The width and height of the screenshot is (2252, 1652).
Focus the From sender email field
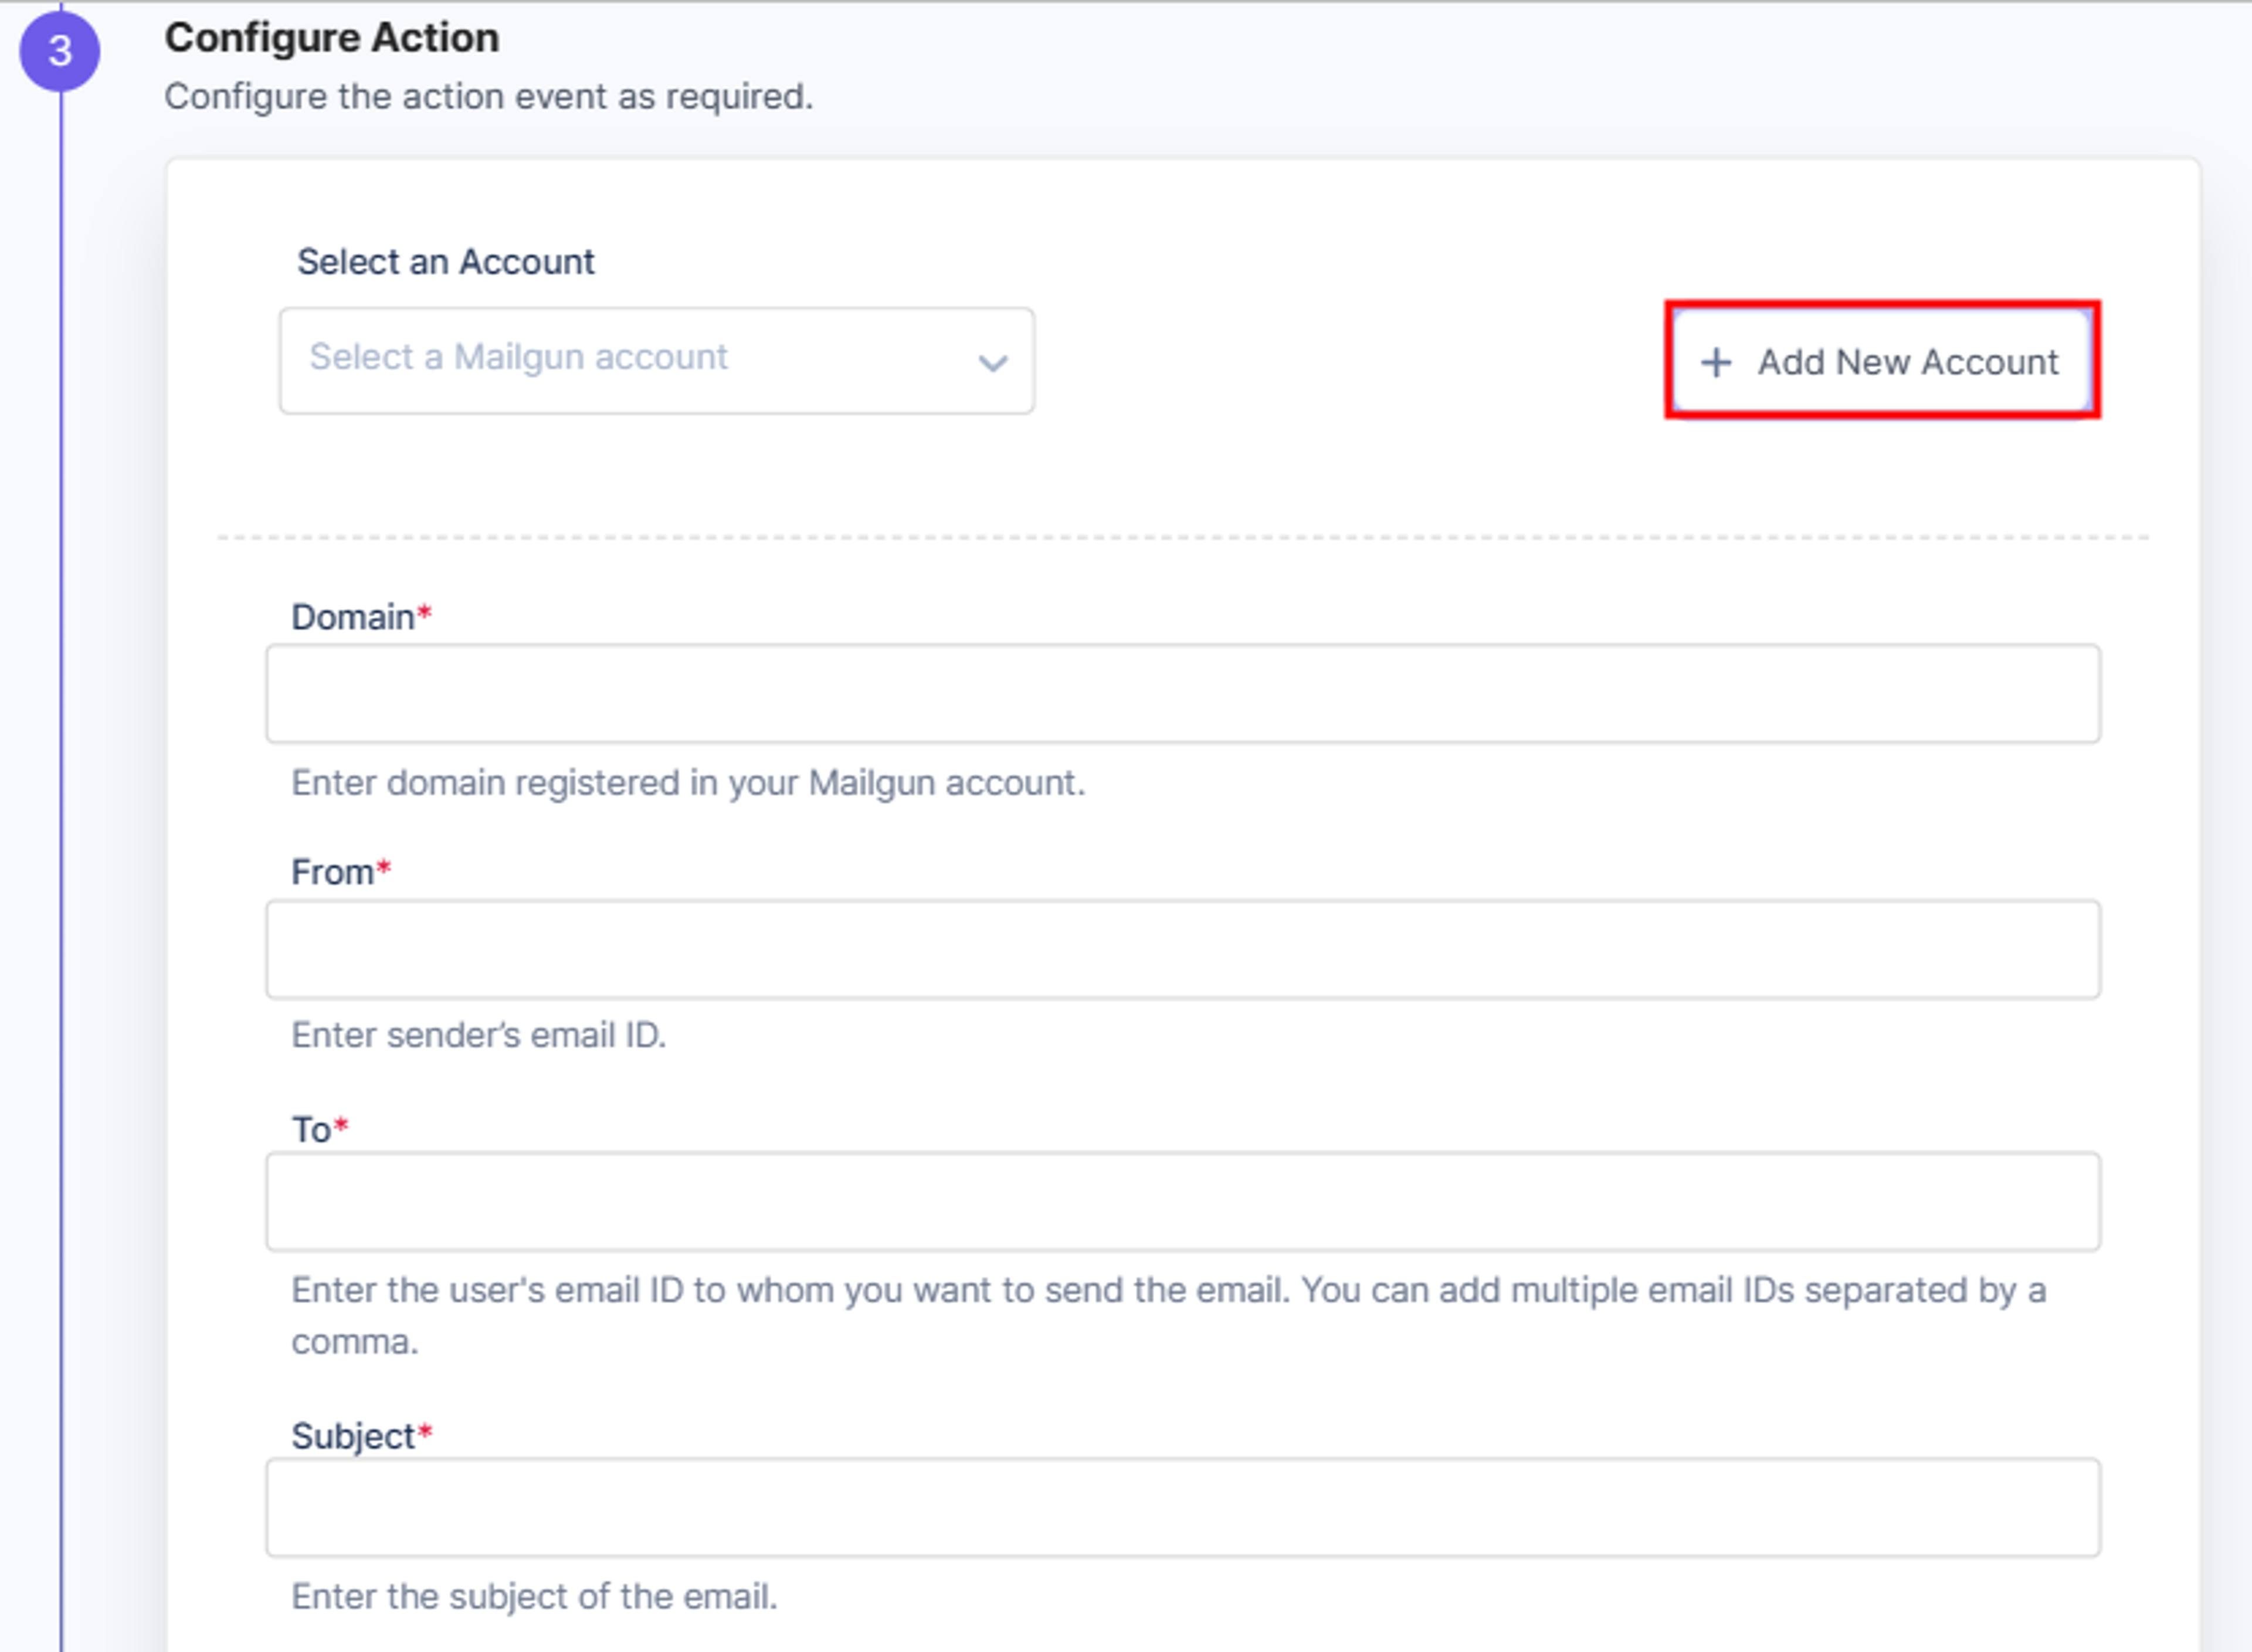pyautogui.click(x=1183, y=950)
